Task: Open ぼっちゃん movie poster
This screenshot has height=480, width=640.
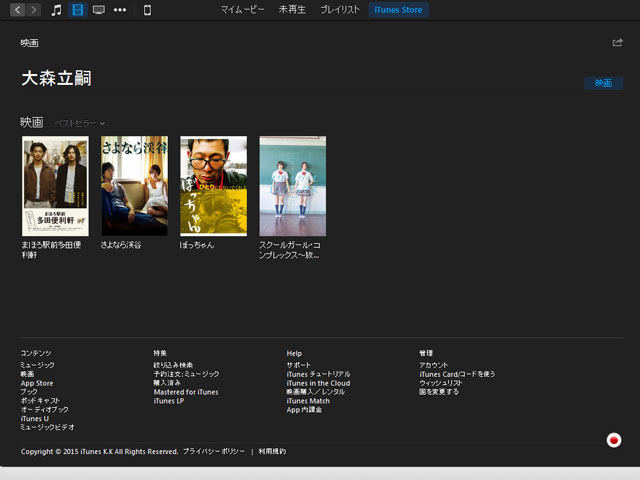Action: coord(213,186)
